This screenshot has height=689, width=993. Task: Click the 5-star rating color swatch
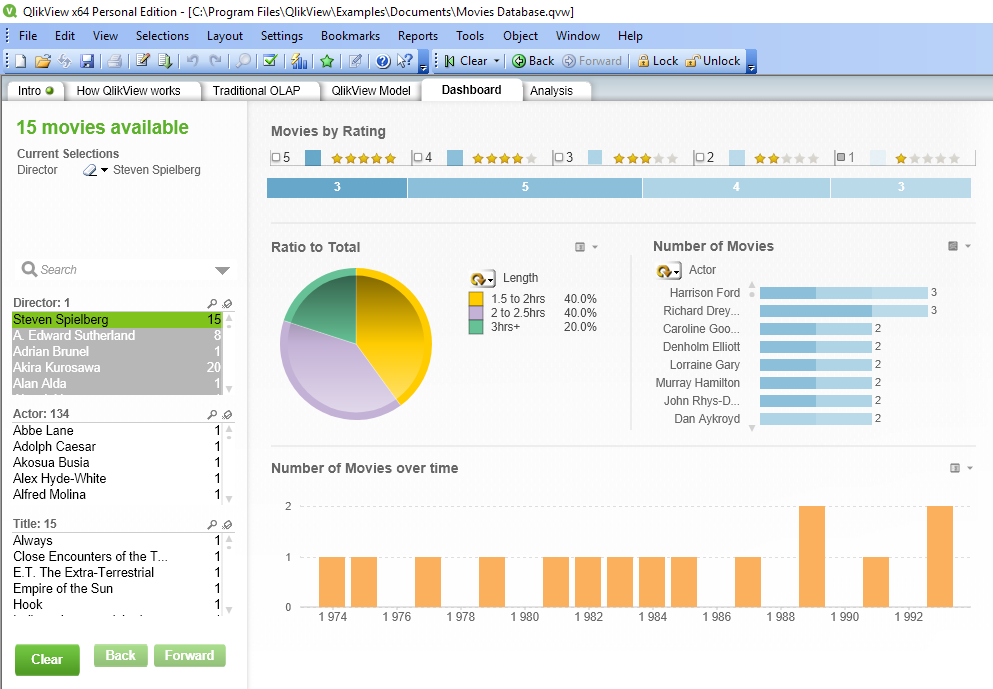click(313, 158)
